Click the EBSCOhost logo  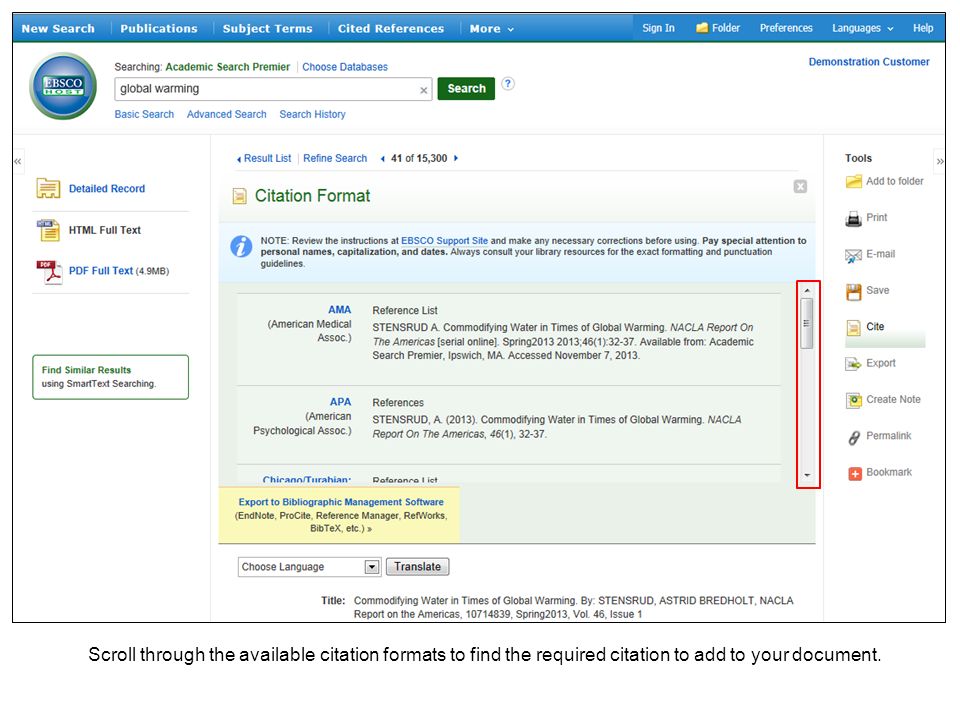point(63,86)
